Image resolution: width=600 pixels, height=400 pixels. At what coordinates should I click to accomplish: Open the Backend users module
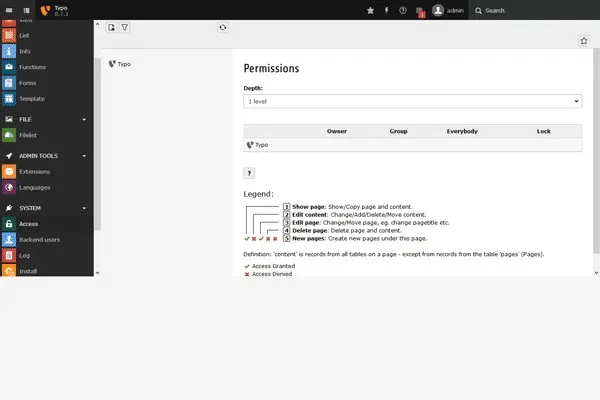(x=40, y=240)
